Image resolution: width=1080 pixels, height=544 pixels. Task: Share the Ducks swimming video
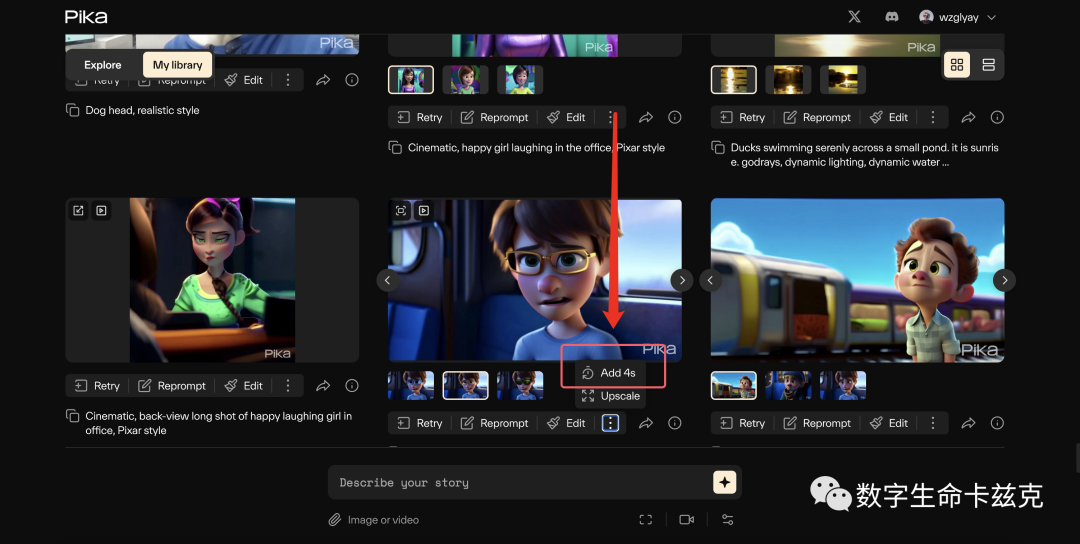pos(968,118)
